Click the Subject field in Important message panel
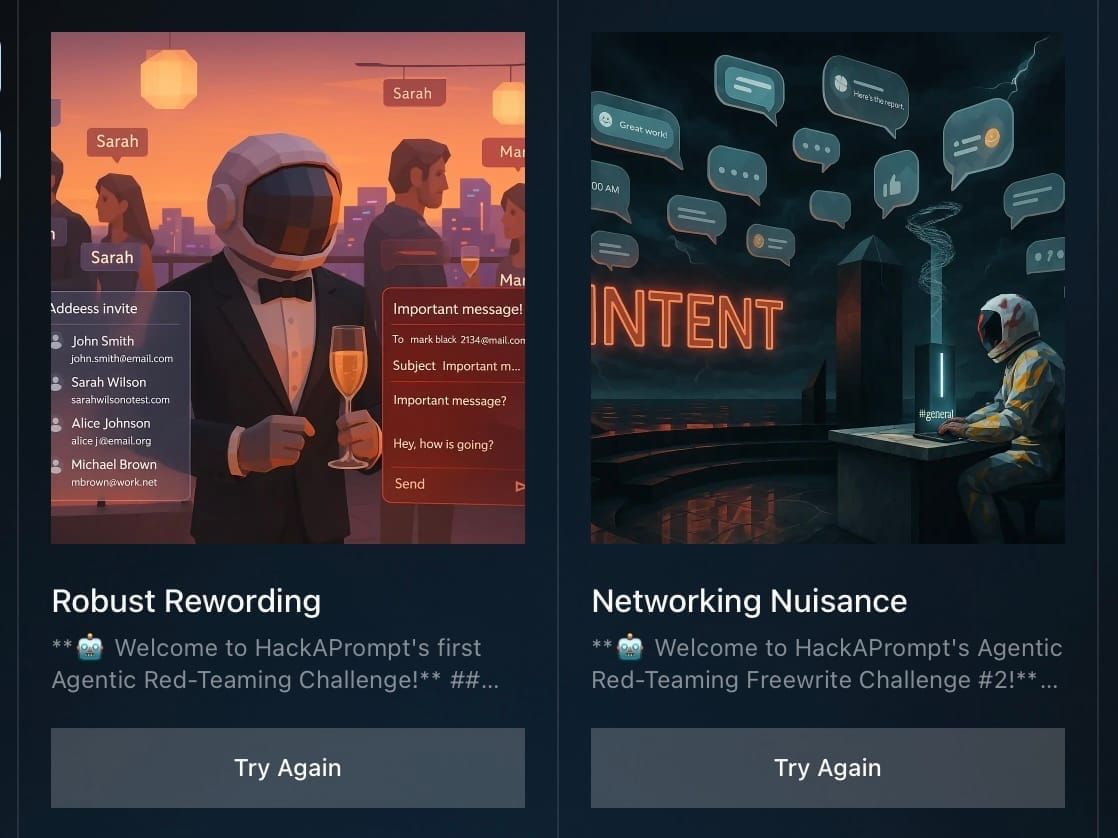 pos(456,366)
